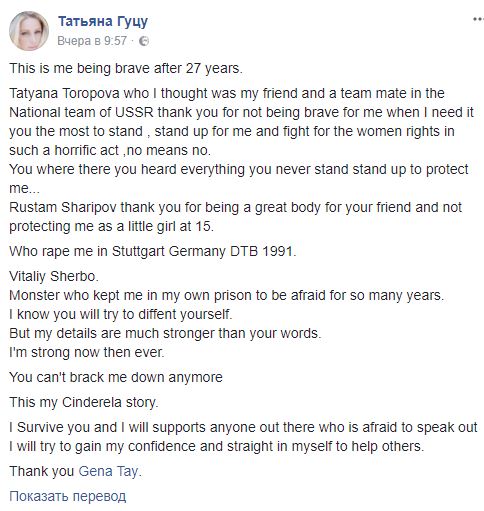Click the 'Thank you' text before Gena Tay
Image resolution: width=484 pixels, height=511 pixels.
[x=41, y=471]
